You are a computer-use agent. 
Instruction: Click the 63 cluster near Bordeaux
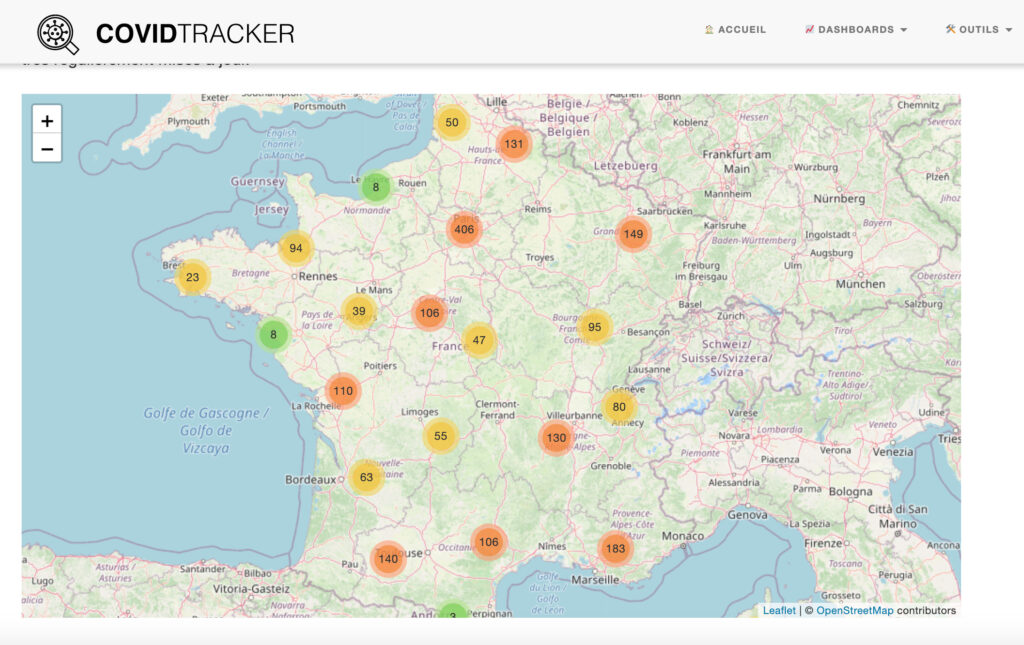click(x=366, y=477)
